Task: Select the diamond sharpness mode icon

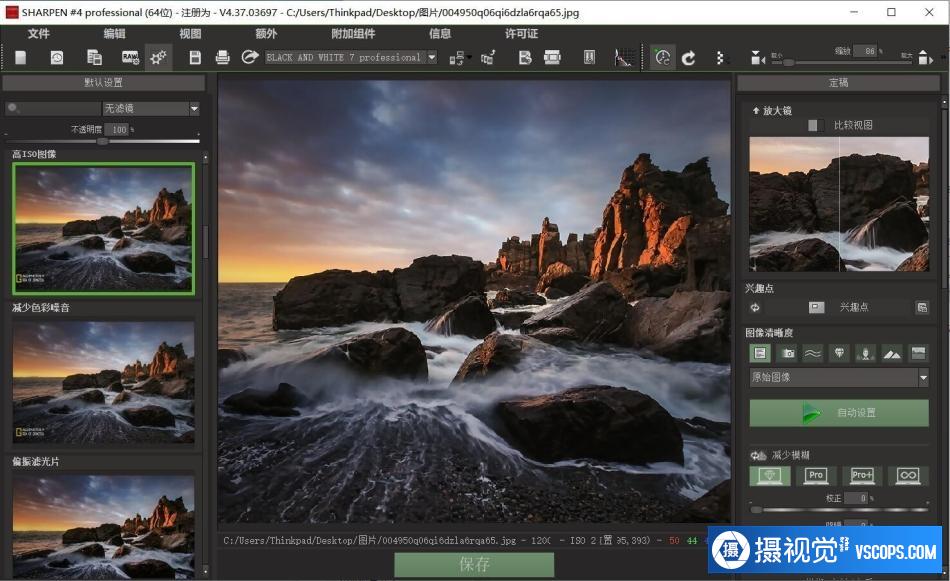Action: tap(839, 353)
